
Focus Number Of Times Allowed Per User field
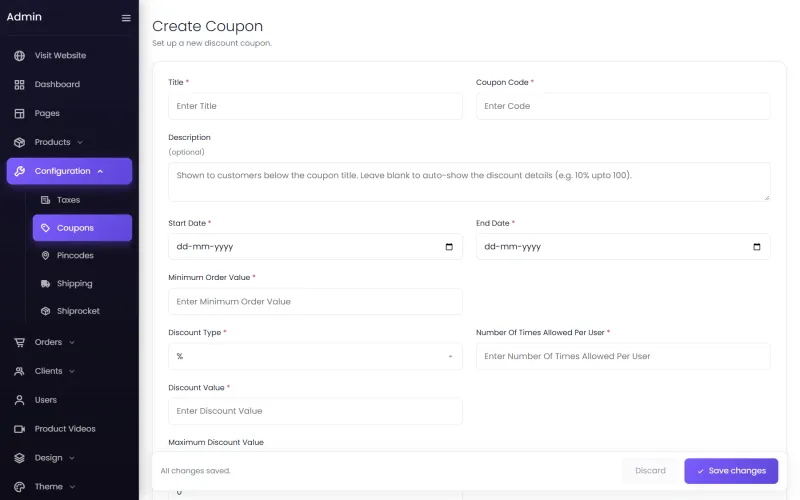pyautogui.click(x=623, y=356)
